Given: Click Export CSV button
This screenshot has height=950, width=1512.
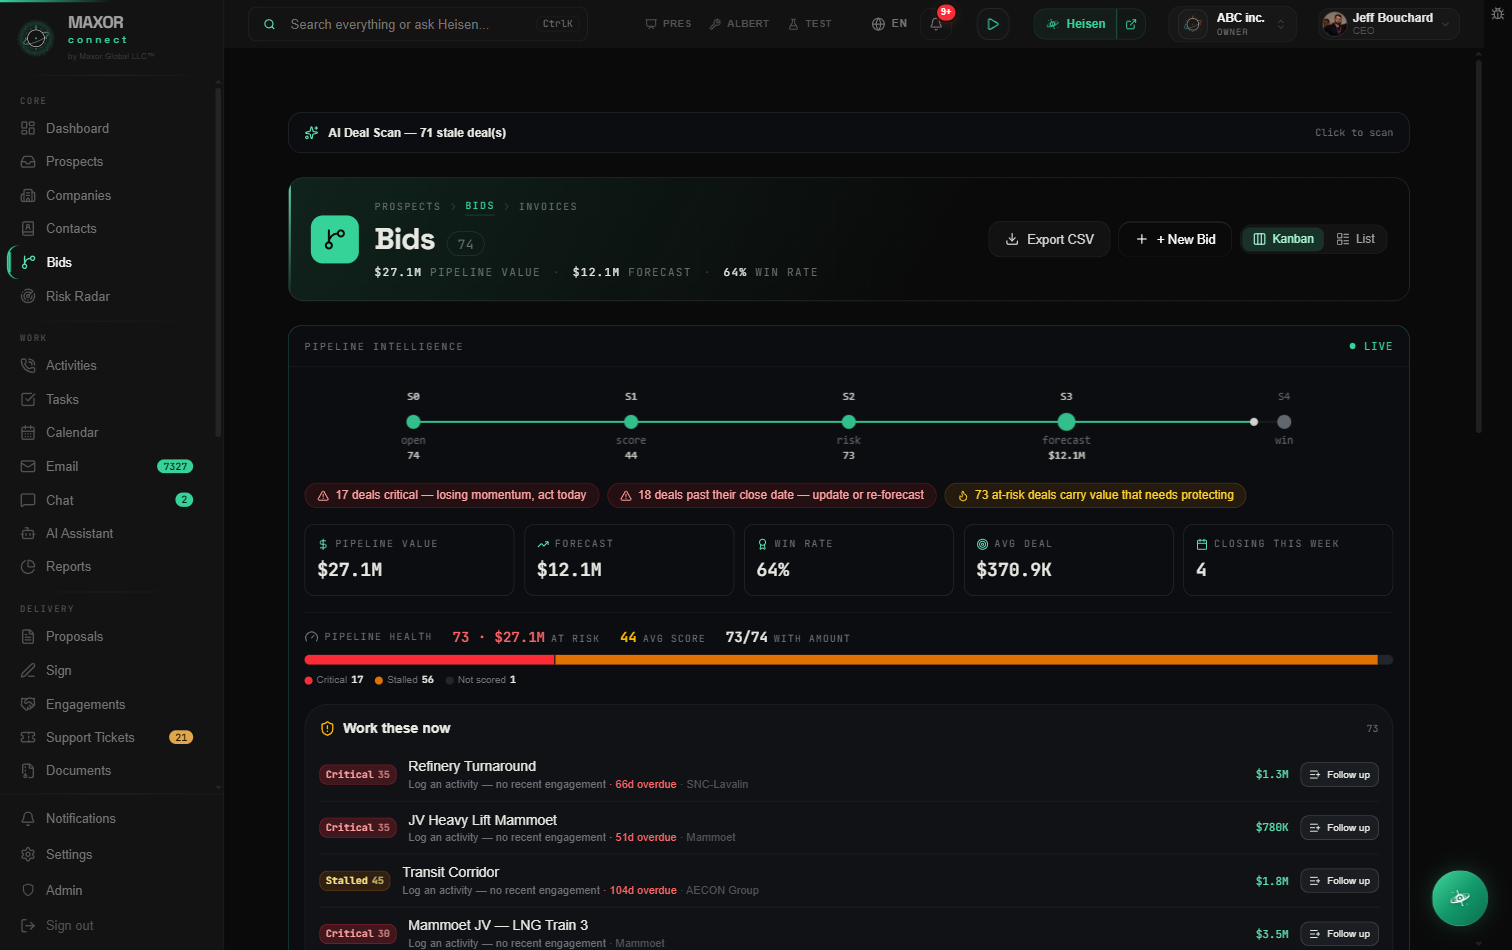Looking at the screenshot, I should 1049,239.
